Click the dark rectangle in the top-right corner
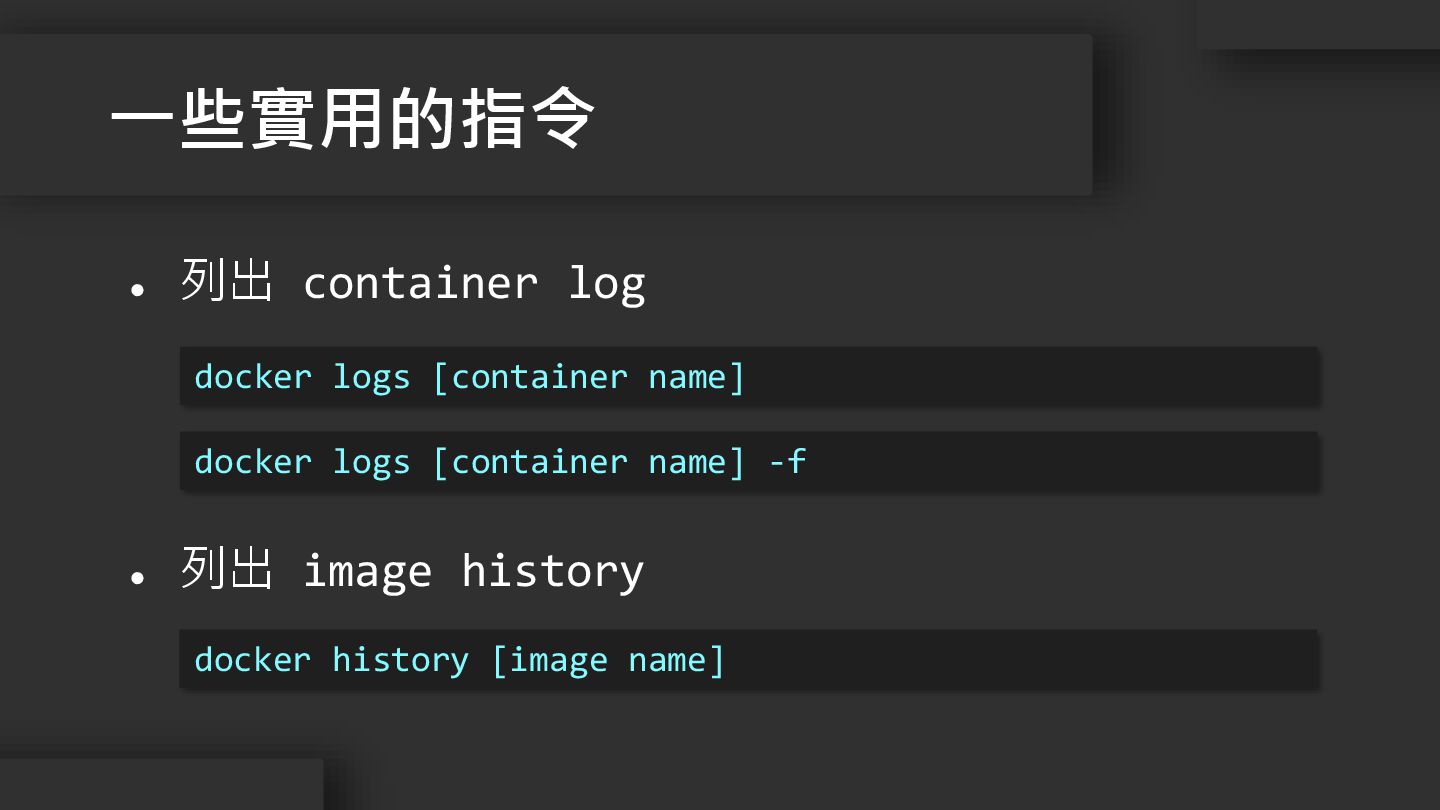The image size is (1440, 810). (x=1318, y=24)
